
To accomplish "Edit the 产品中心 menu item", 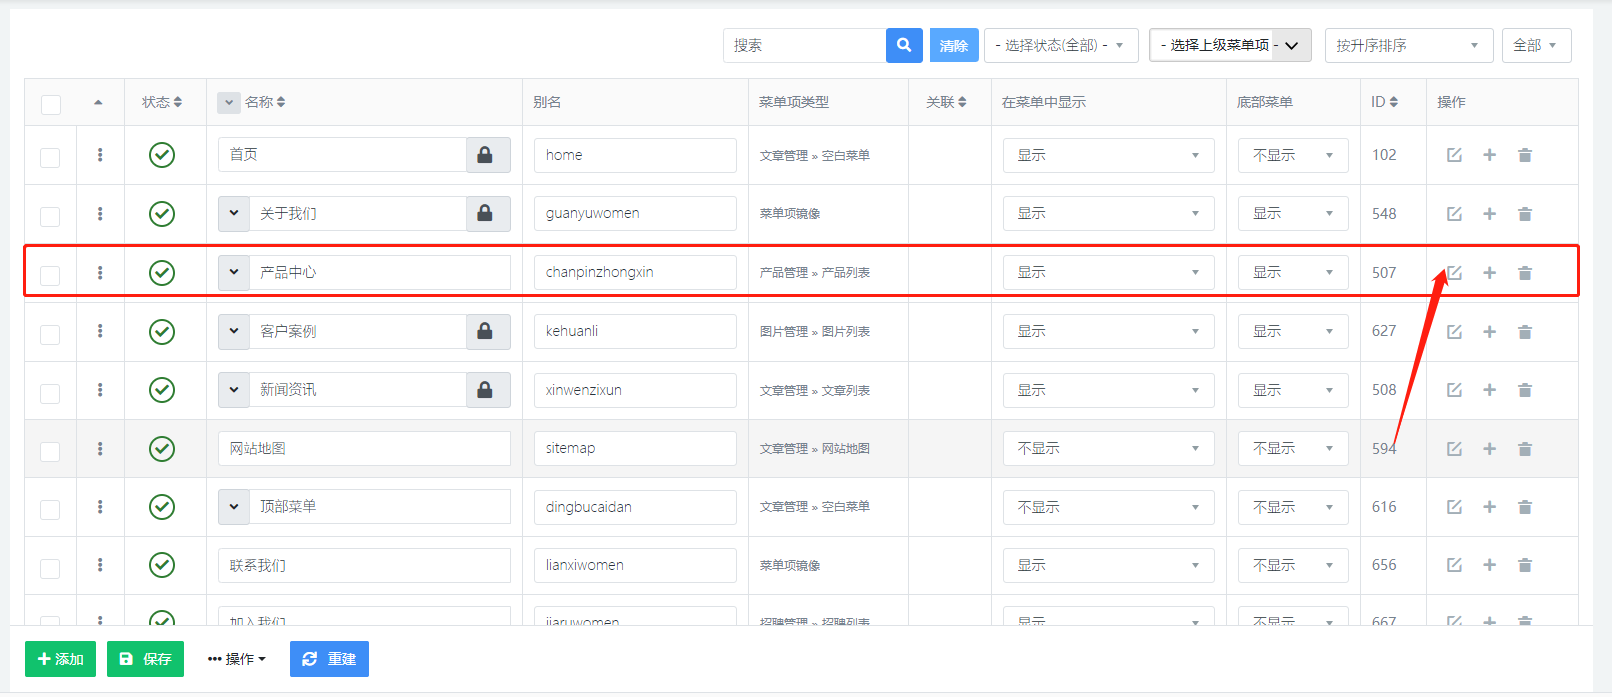I will (1454, 273).
